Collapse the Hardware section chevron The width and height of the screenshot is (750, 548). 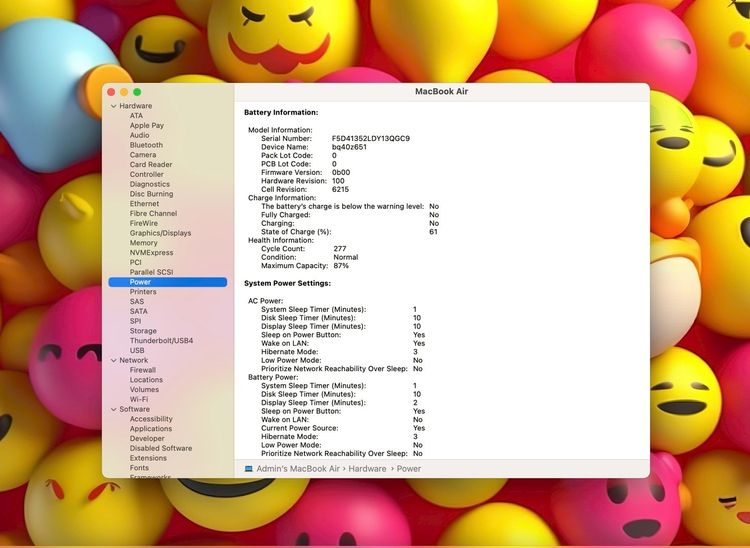(114, 106)
